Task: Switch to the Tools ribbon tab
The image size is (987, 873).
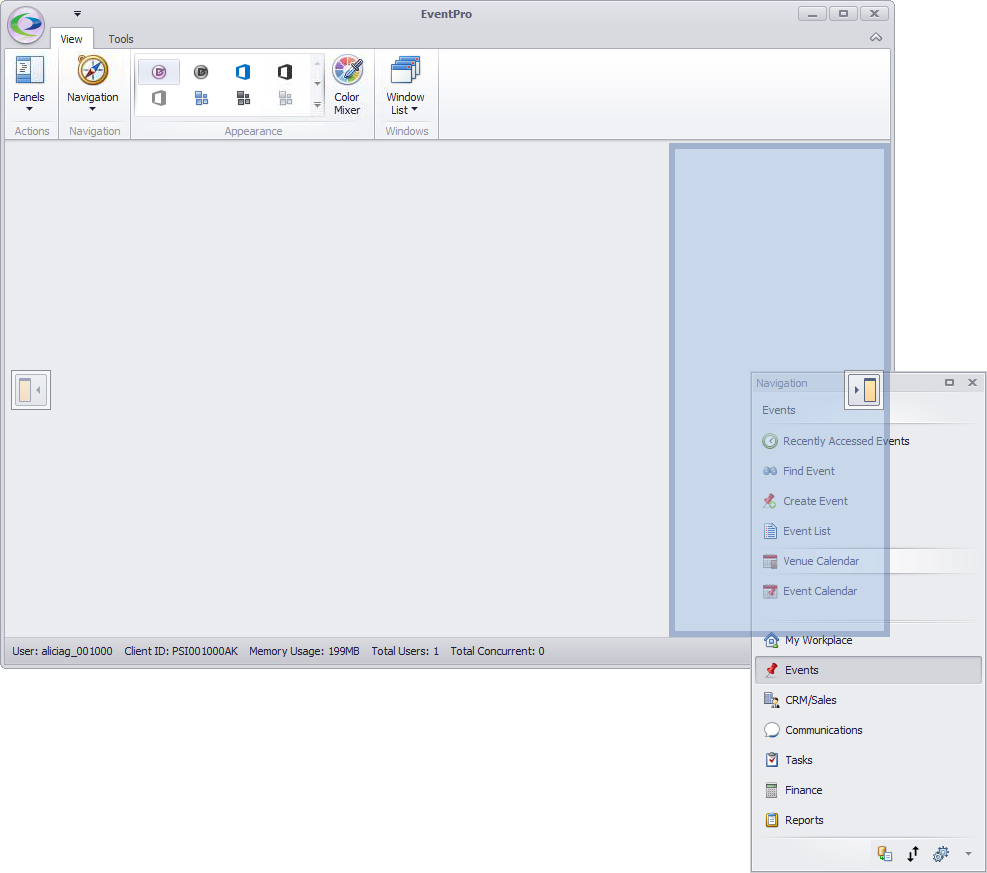Action: [x=121, y=39]
